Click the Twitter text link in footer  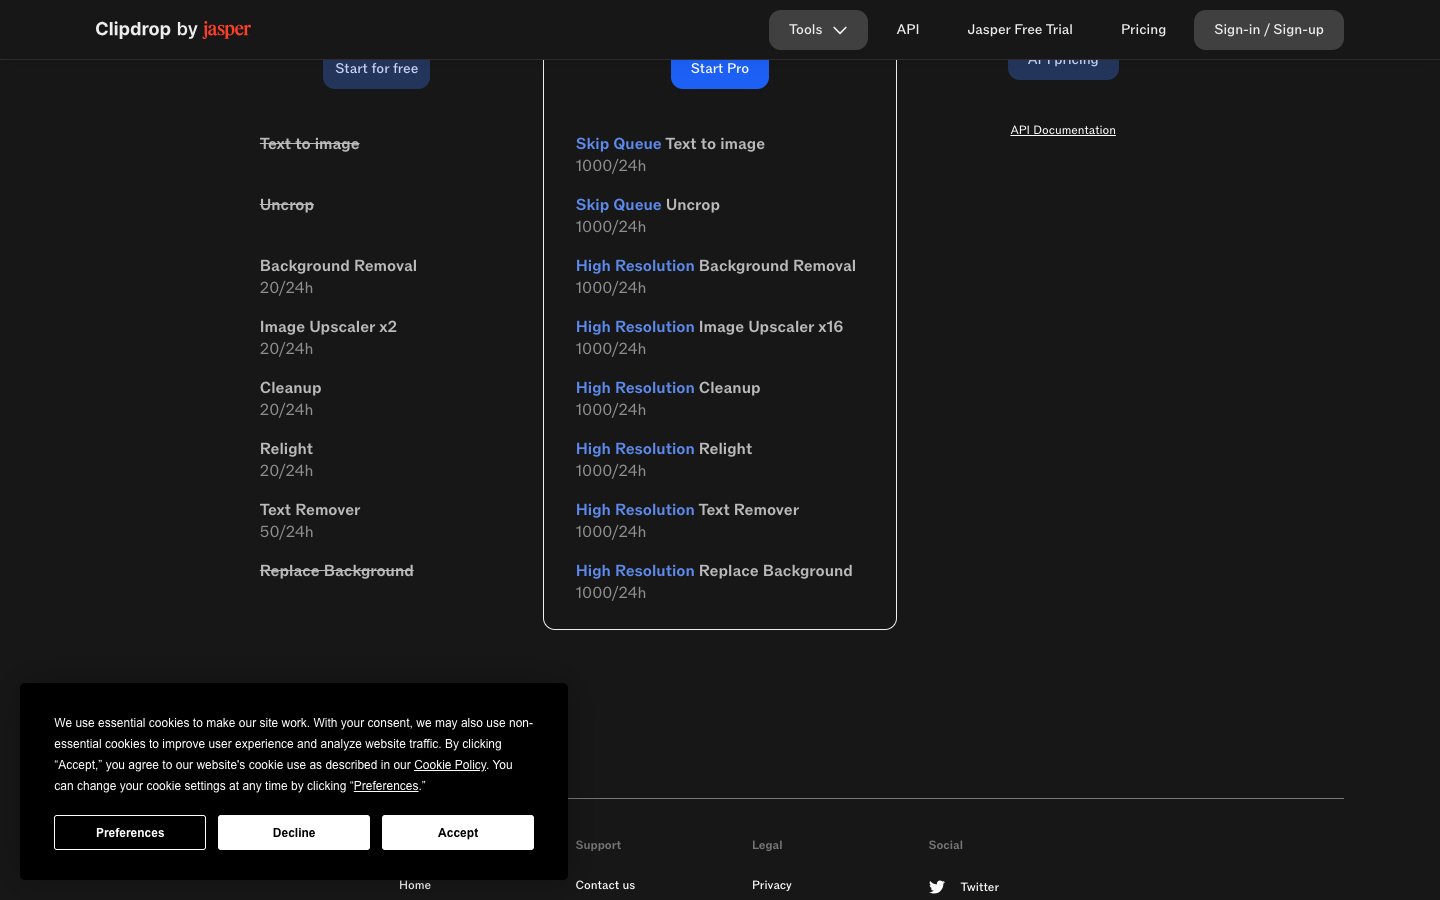[979, 887]
